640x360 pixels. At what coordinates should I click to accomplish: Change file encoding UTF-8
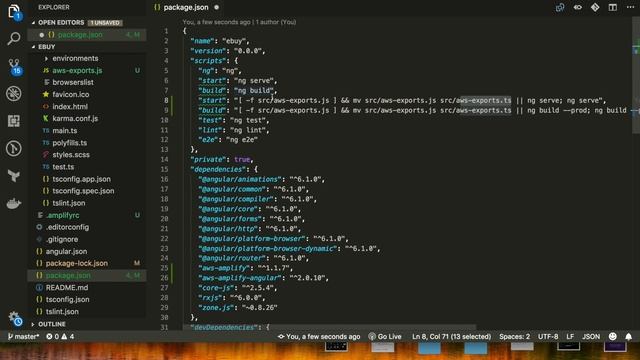548,337
